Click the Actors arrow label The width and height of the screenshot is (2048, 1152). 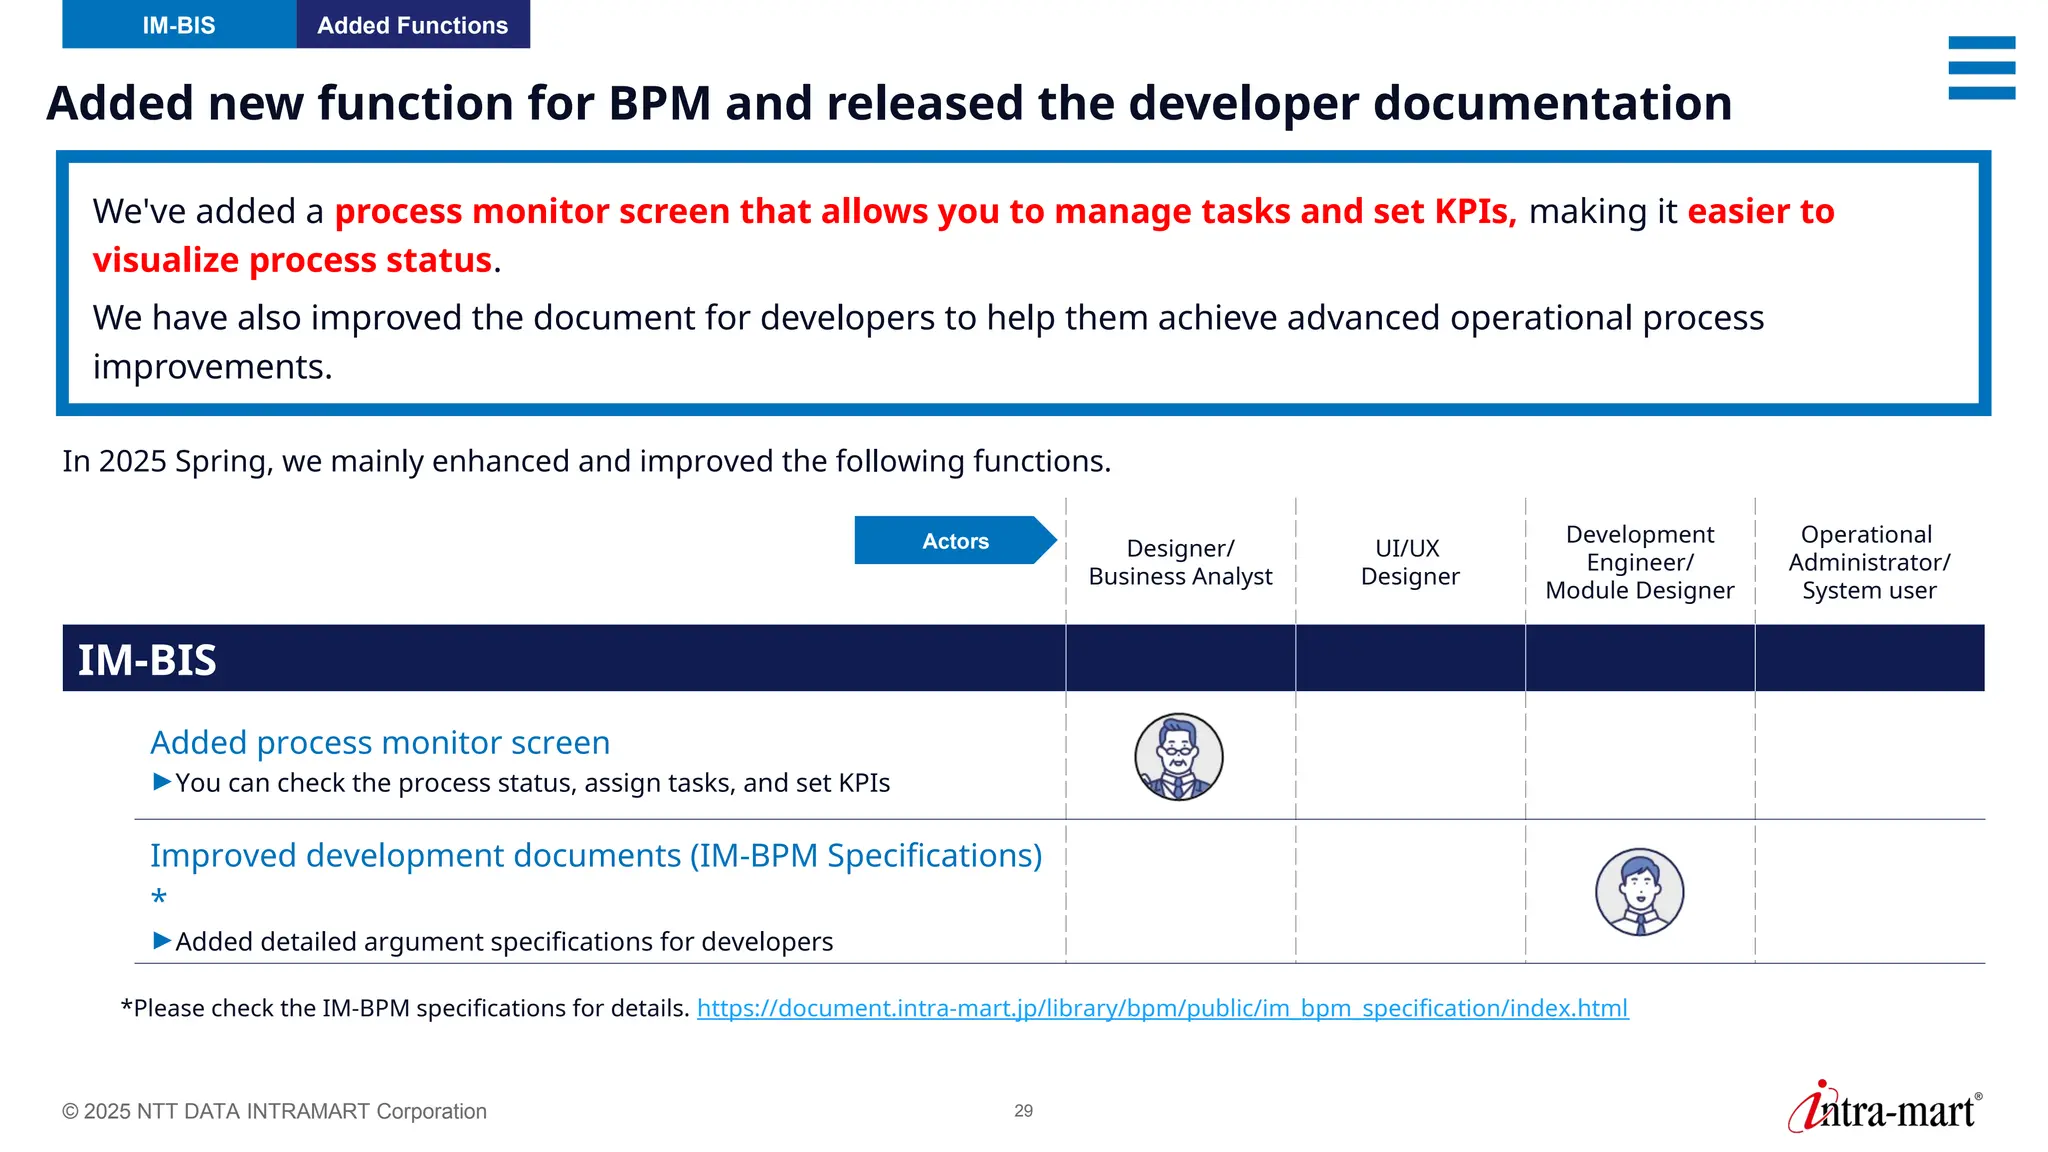click(954, 541)
